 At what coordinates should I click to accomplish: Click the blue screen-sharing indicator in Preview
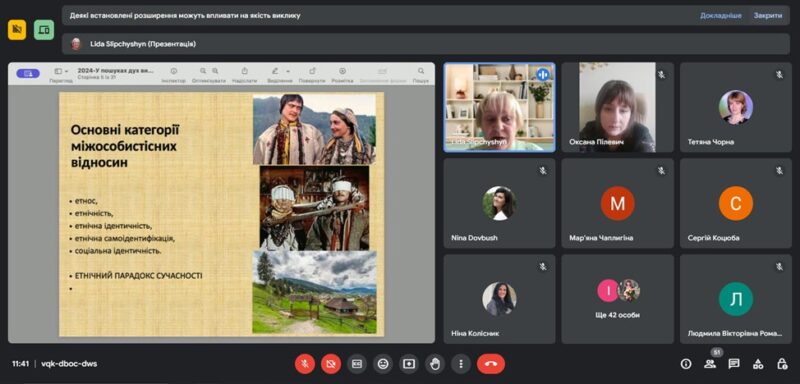[x=28, y=73]
